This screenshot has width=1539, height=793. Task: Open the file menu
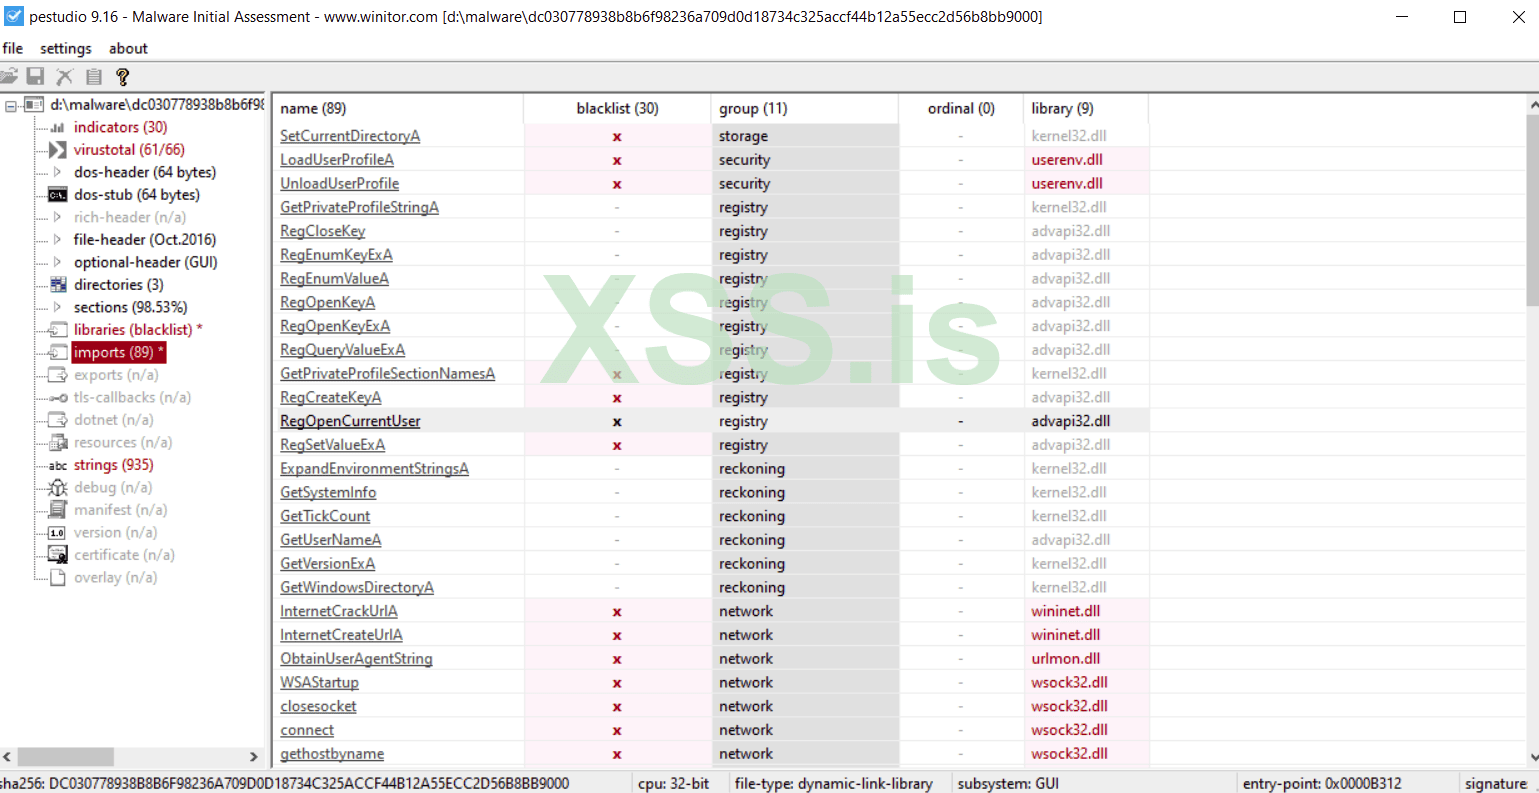click(x=13, y=48)
